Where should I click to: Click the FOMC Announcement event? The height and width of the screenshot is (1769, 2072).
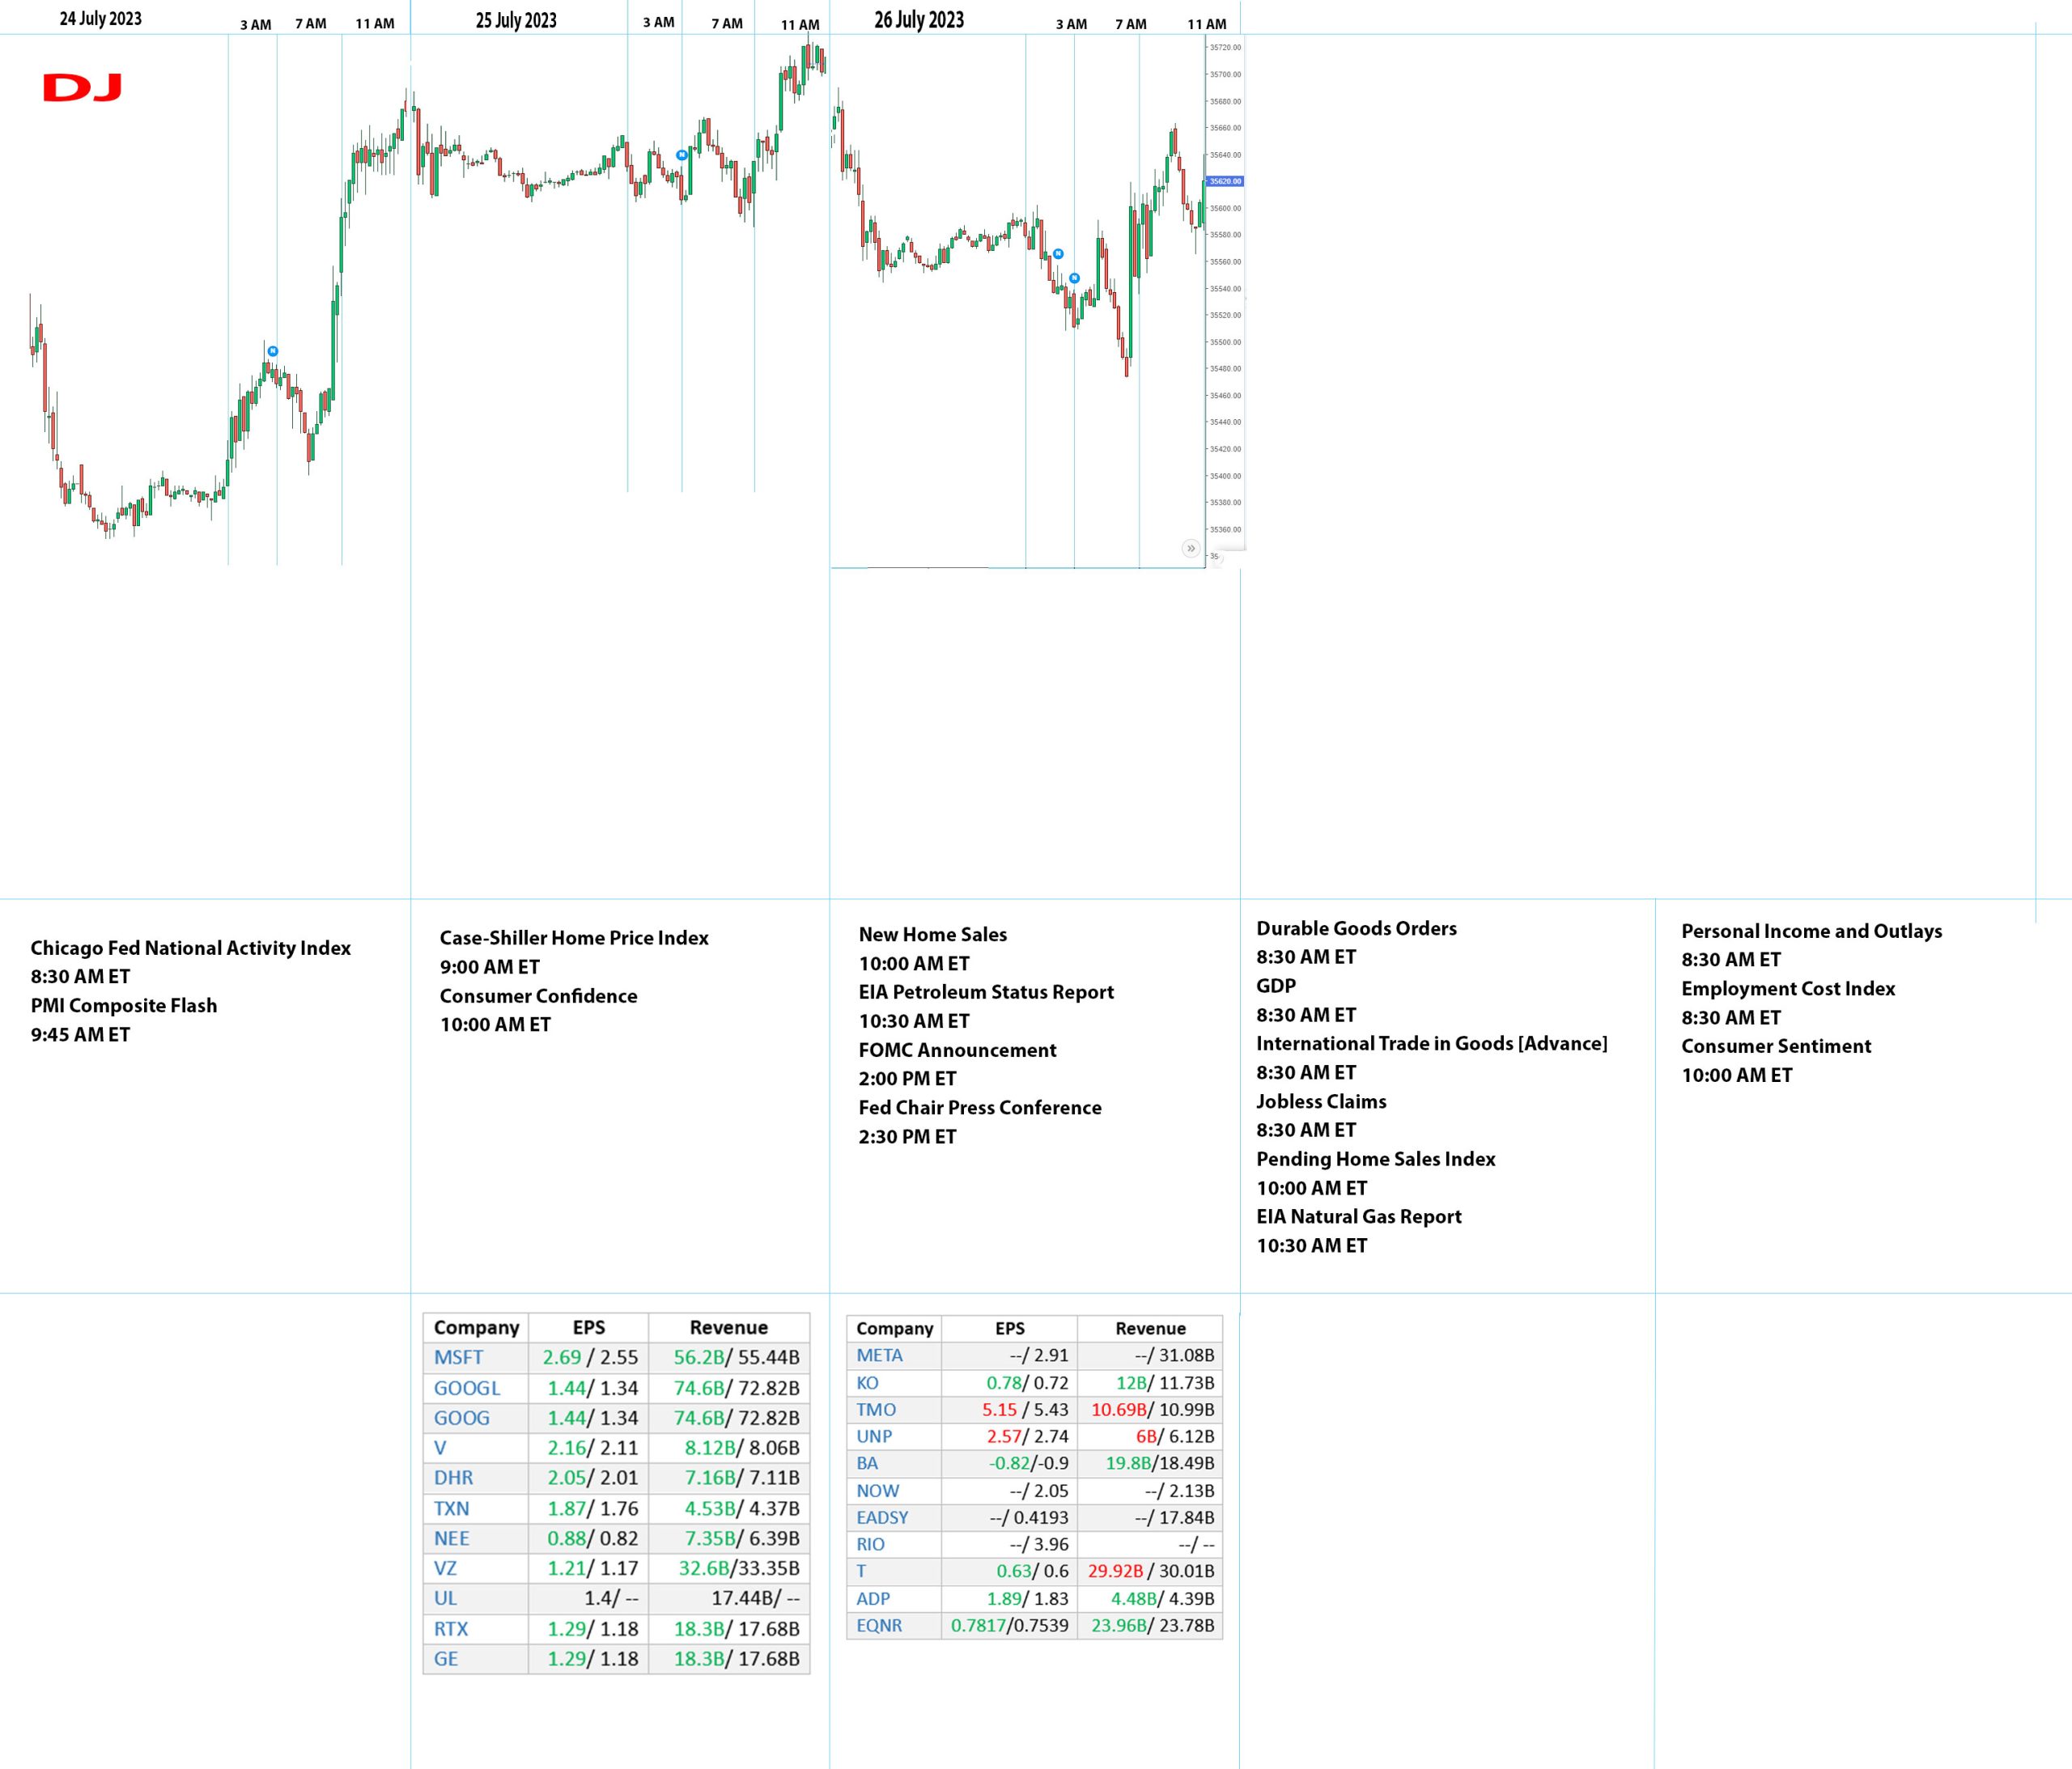tap(957, 1050)
